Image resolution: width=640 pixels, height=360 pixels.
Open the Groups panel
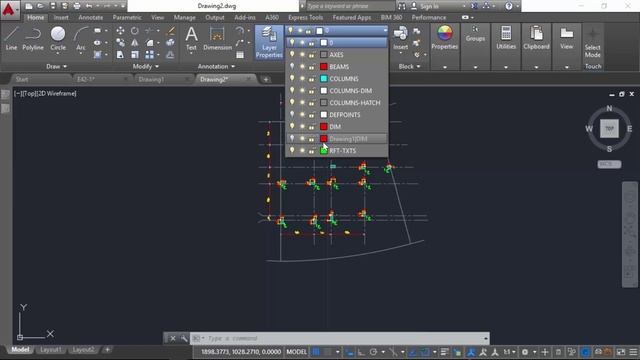[475, 33]
